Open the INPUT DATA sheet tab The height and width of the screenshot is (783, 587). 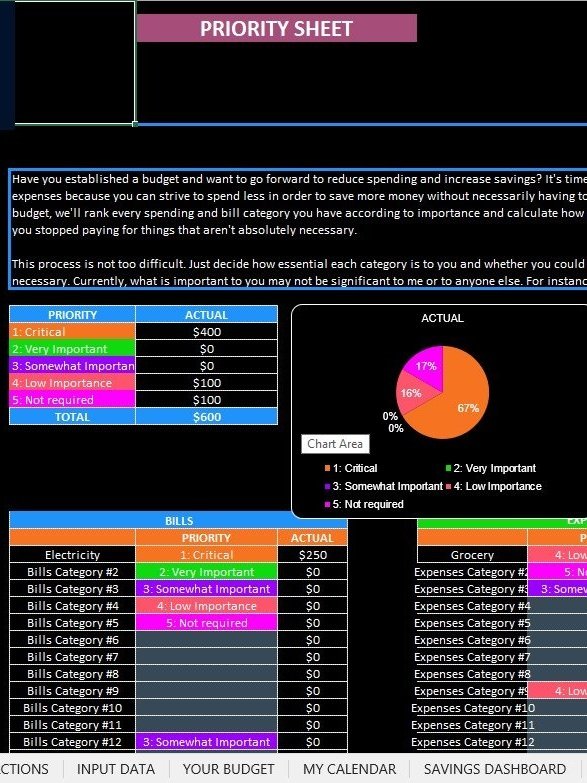click(x=115, y=769)
